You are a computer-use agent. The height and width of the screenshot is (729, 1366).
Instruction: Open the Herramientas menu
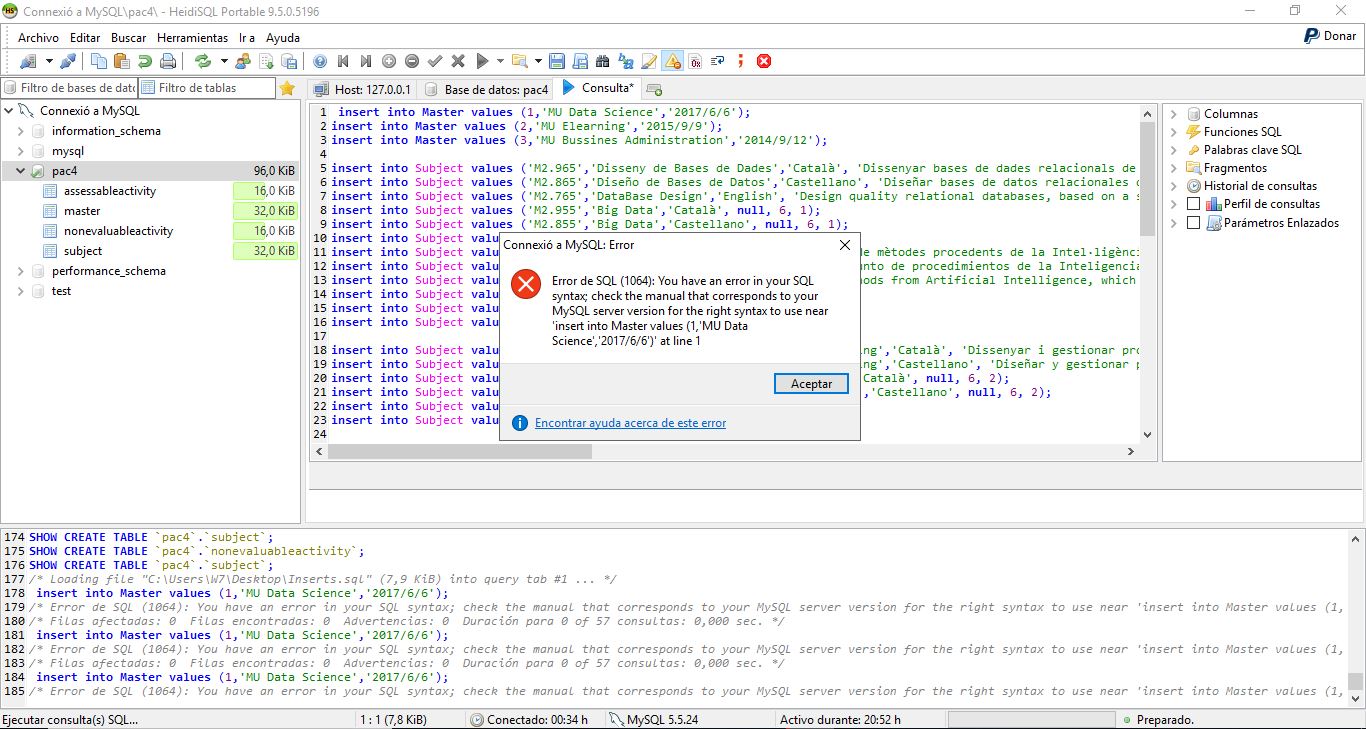coord(193,37)
